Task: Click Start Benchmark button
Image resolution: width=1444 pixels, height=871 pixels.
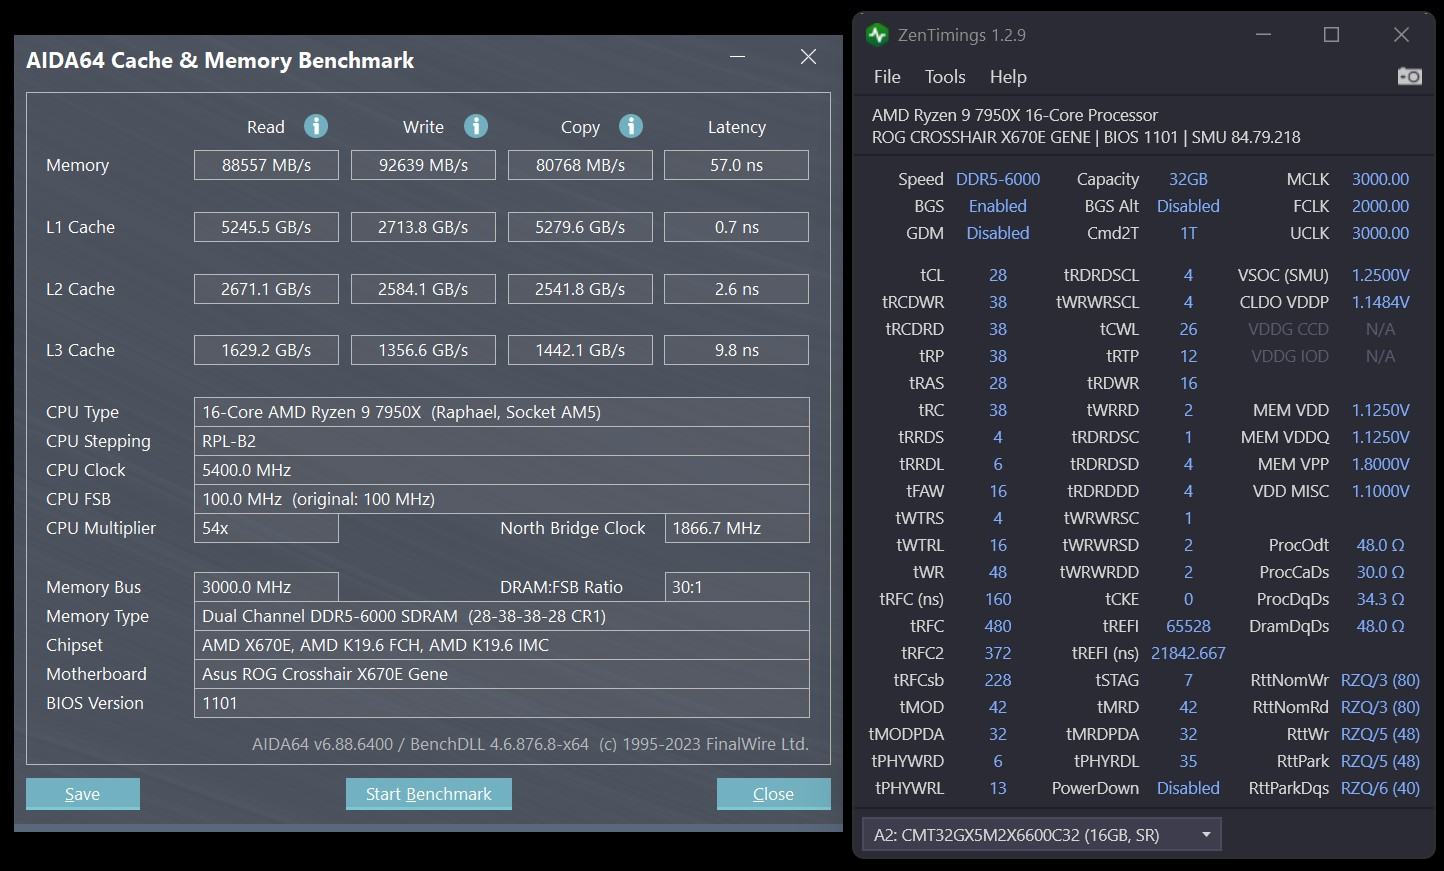Action: (428, 794)
